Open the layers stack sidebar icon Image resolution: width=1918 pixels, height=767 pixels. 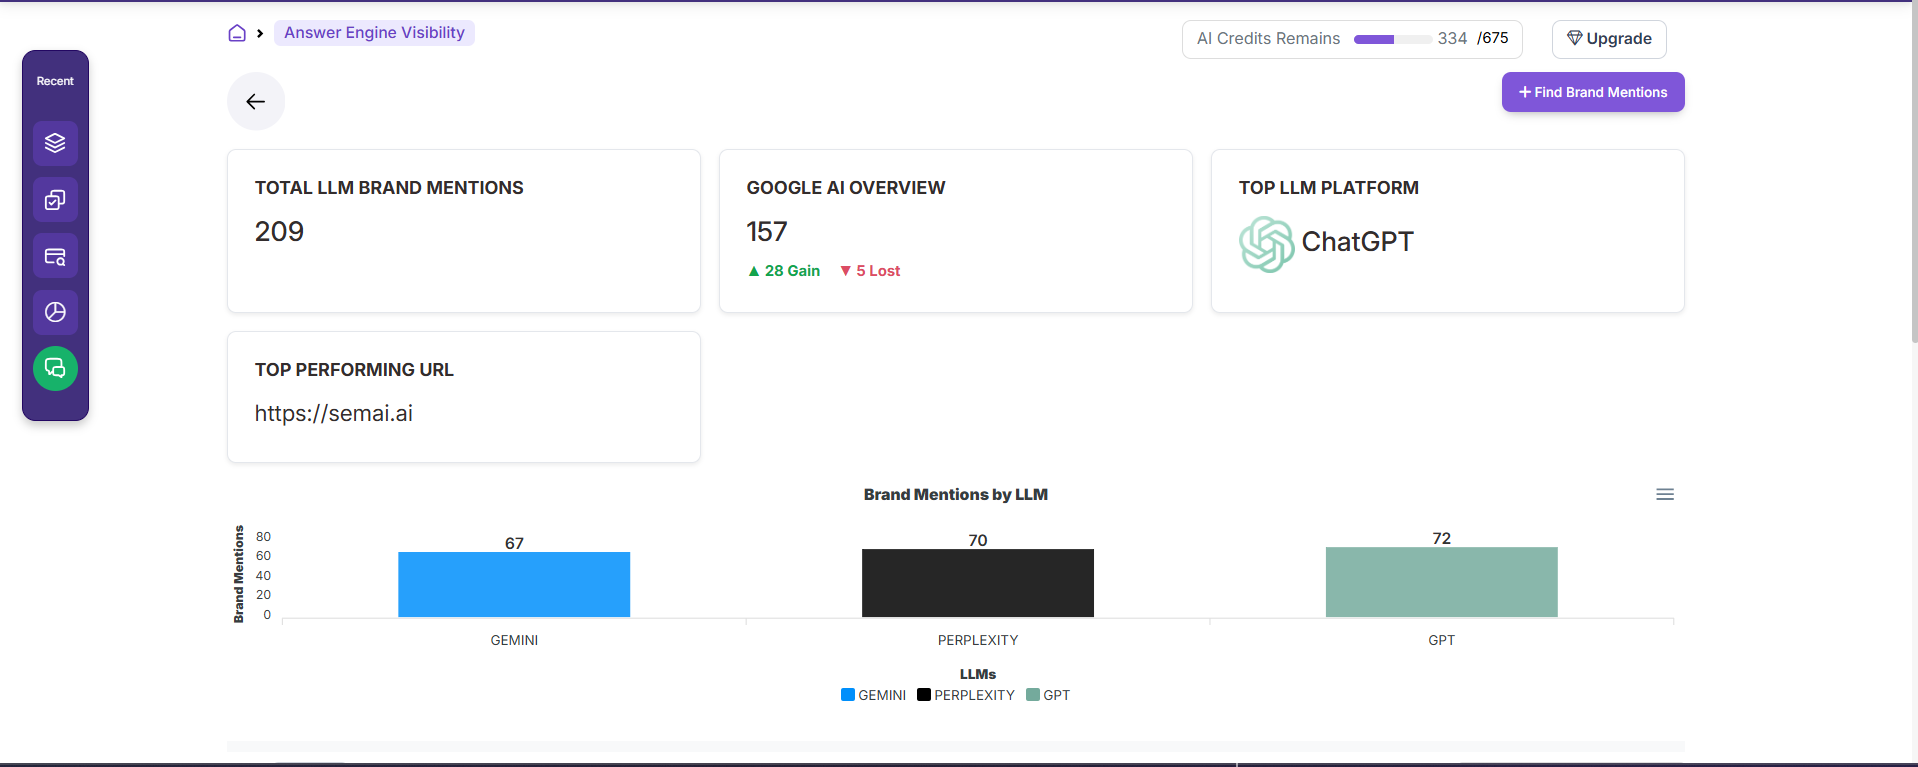point(55,143)
